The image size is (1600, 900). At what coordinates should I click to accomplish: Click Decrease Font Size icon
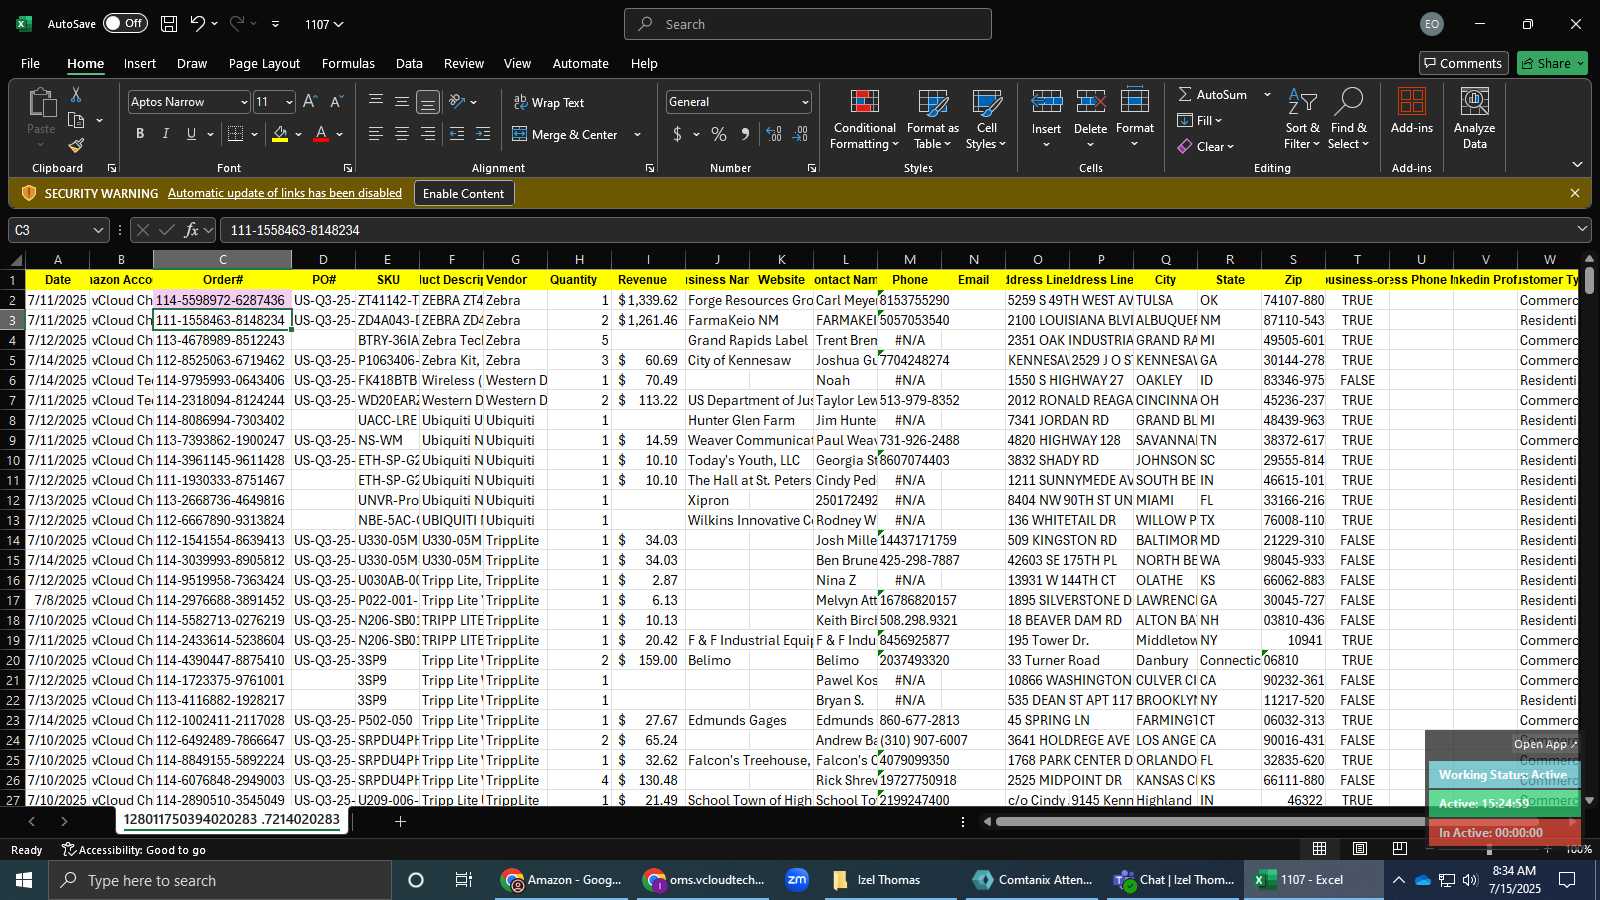[x=336, y=102]
